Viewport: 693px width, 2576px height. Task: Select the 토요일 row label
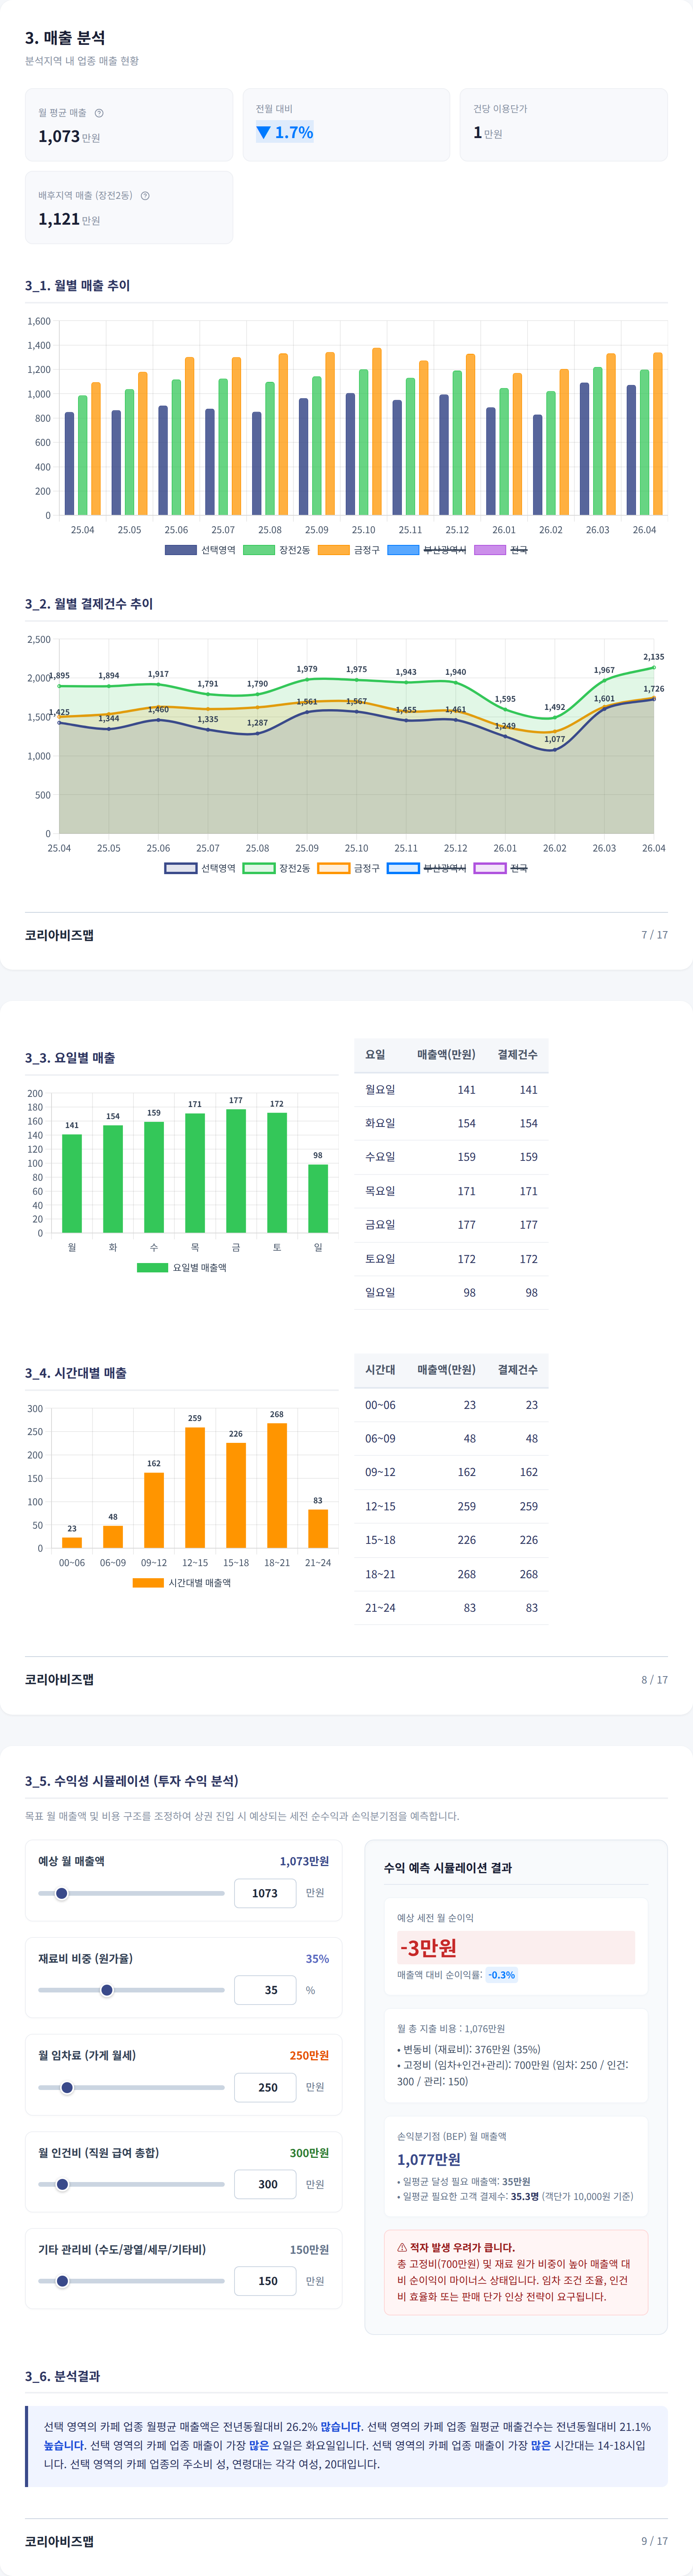tap(380, 1259)
